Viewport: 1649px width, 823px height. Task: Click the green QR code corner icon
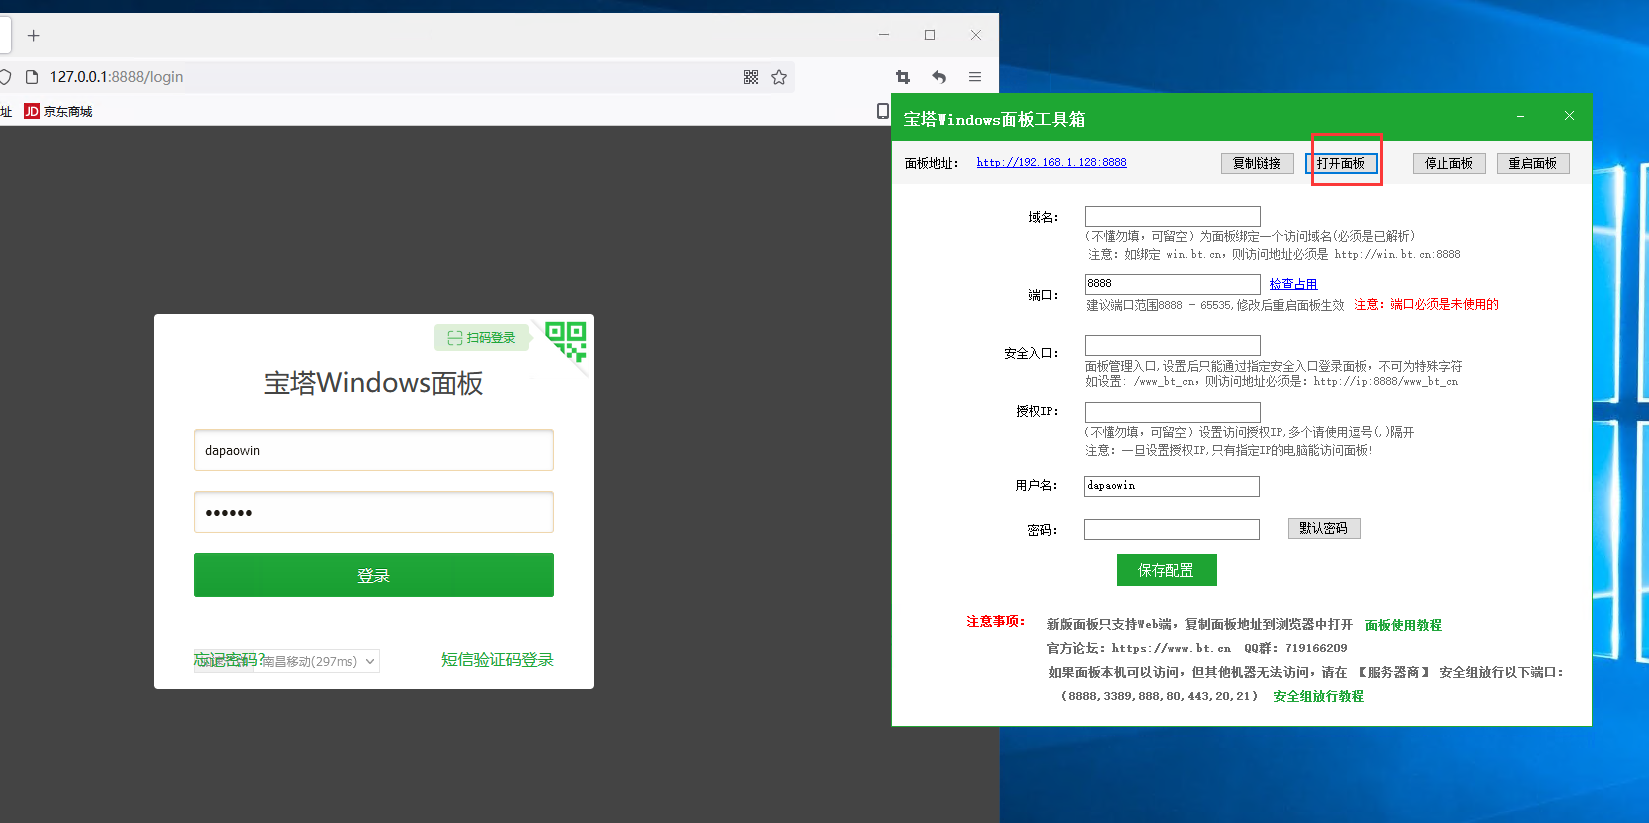pyautogui.click(x=566, y=342)
